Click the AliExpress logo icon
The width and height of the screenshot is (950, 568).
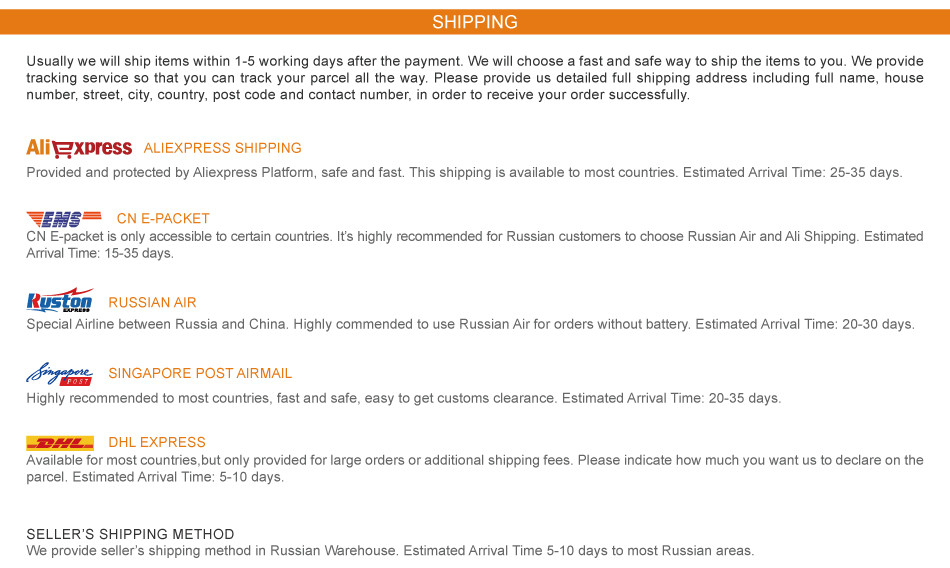tap(79, 148)
